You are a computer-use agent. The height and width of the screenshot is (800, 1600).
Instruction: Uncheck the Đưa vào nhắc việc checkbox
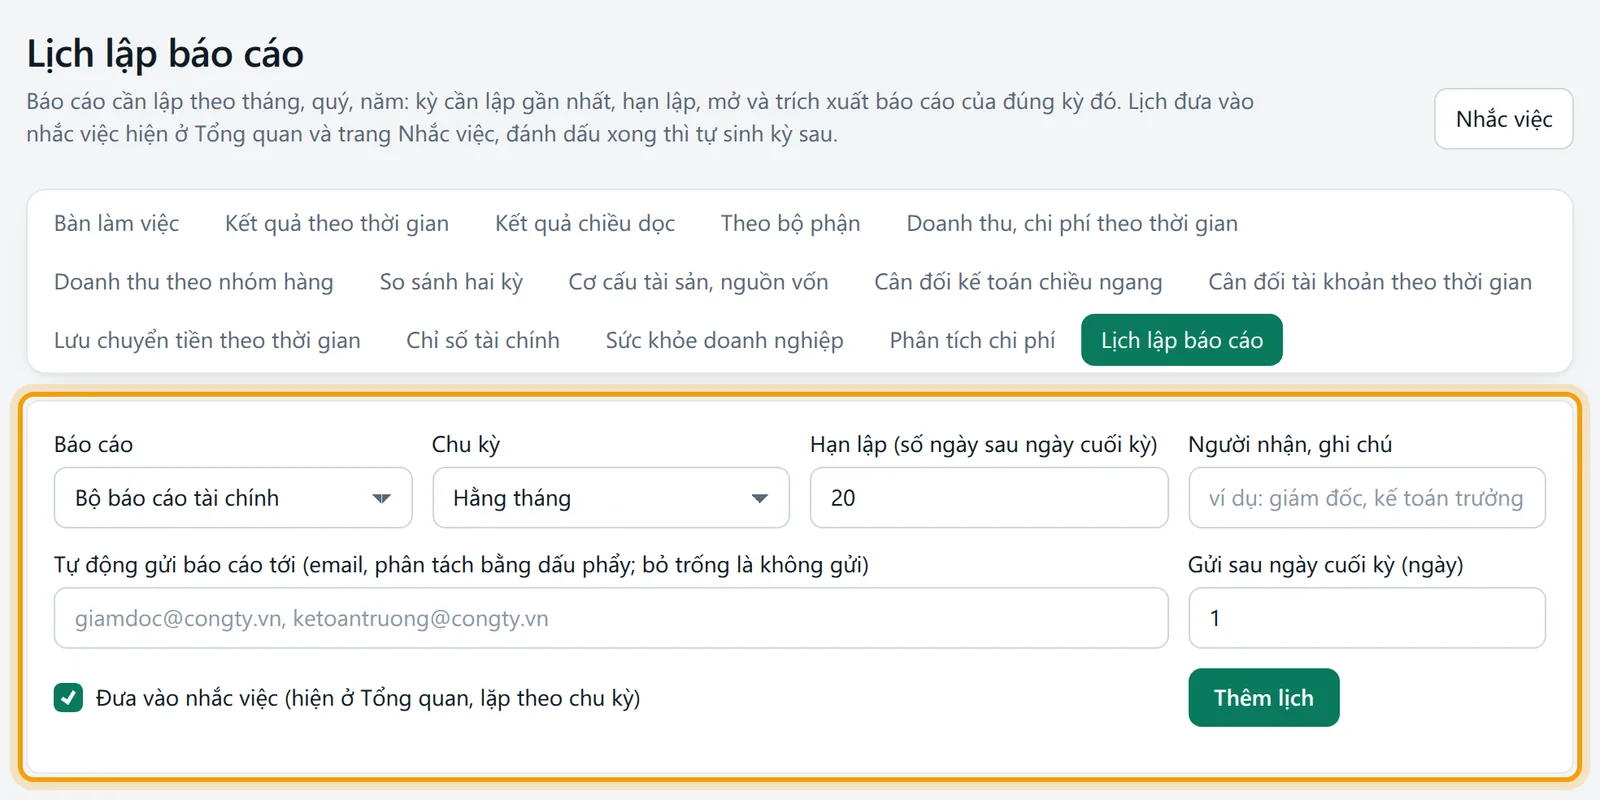tap(68, 698)
